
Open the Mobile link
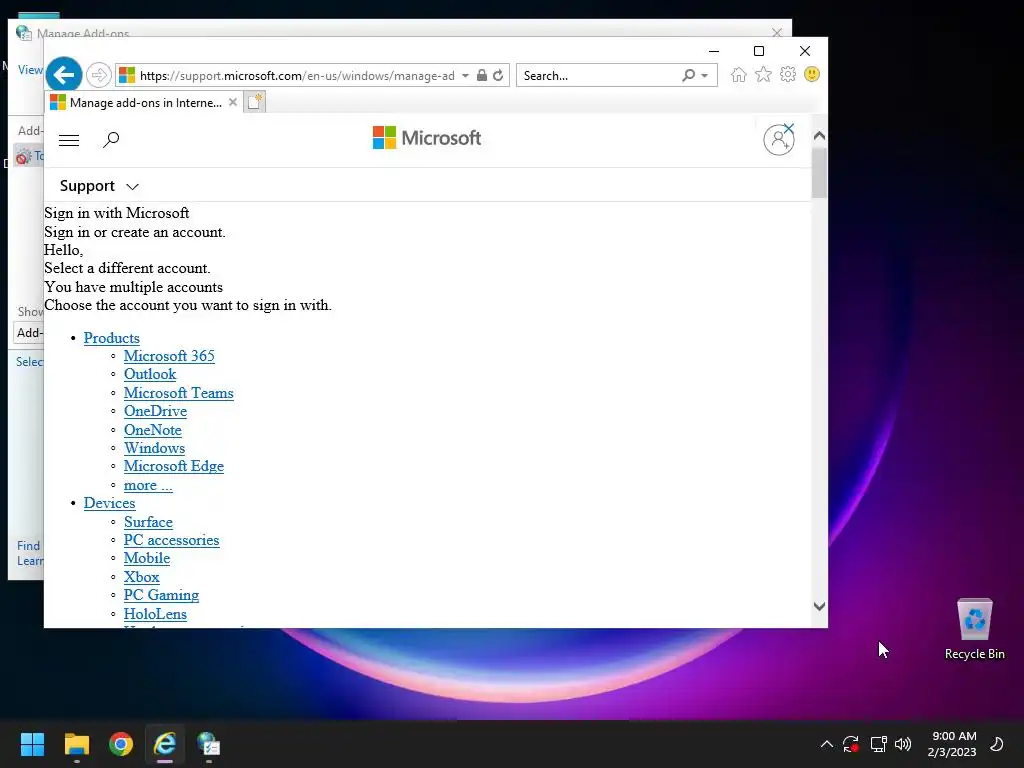(147, 558)
